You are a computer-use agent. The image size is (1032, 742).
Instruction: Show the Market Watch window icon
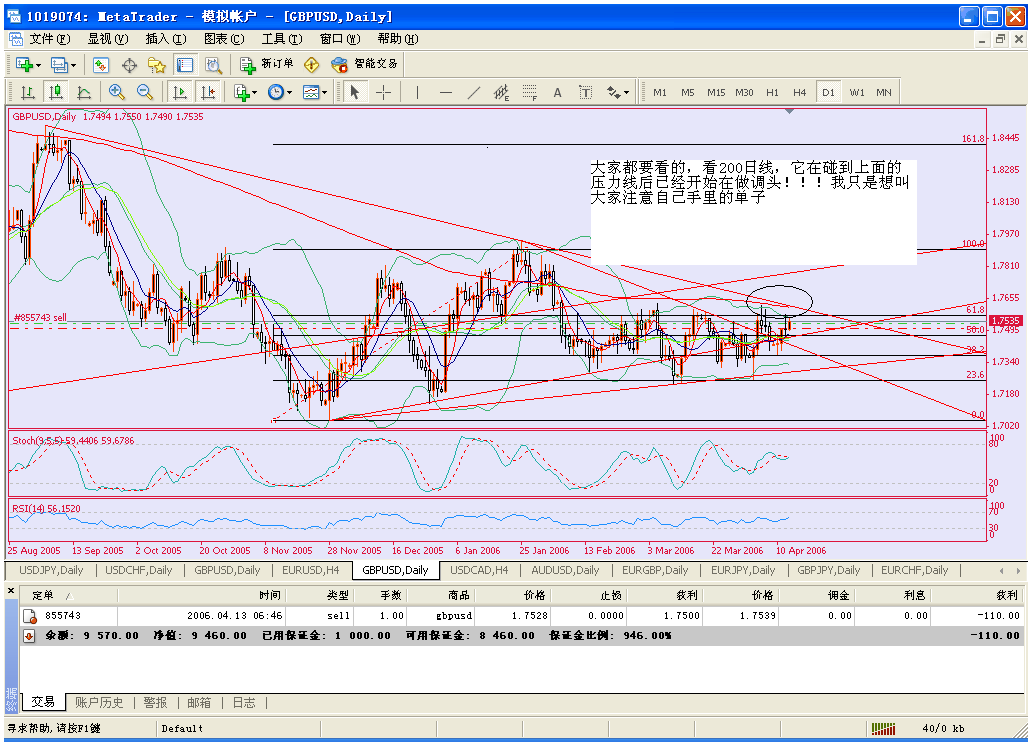click(101, 65)
